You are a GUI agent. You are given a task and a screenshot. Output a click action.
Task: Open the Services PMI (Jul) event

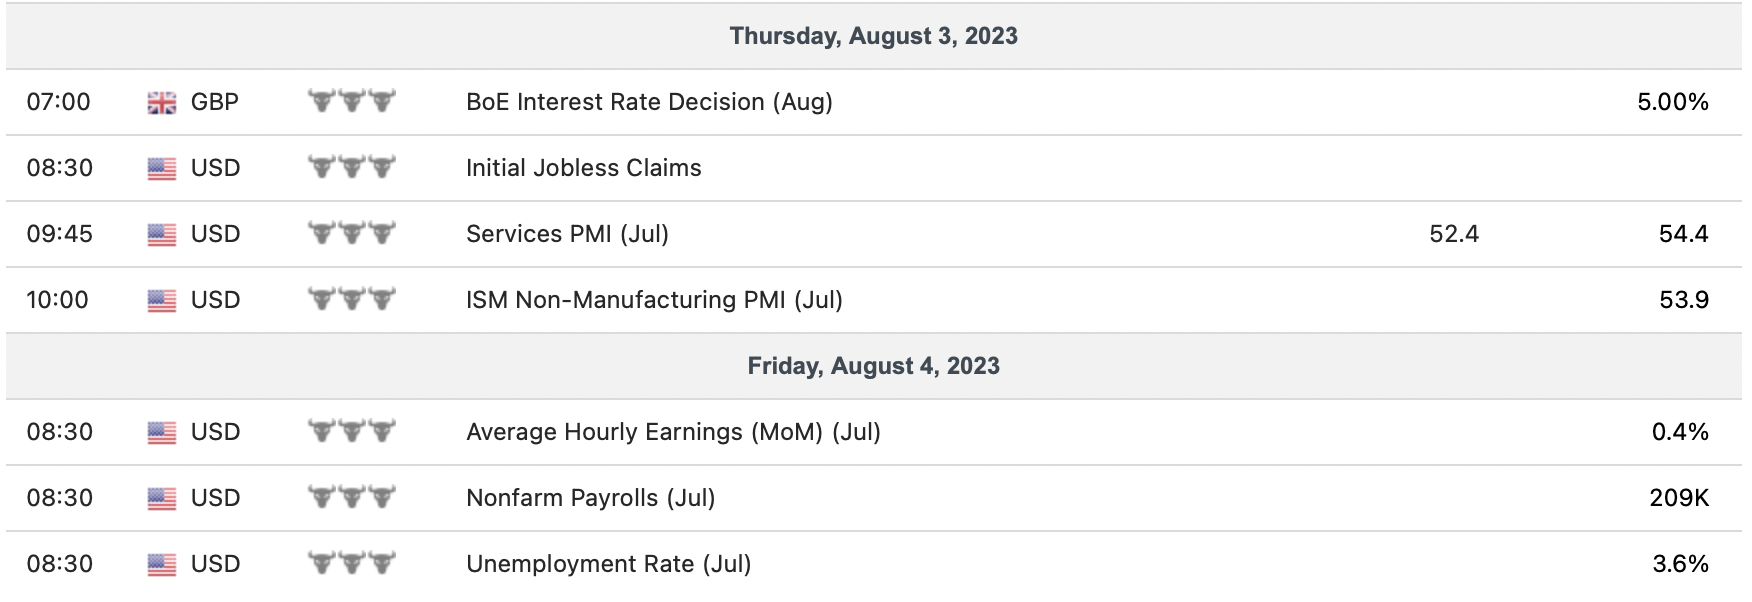pyautogui.click(x=567, y=234)
